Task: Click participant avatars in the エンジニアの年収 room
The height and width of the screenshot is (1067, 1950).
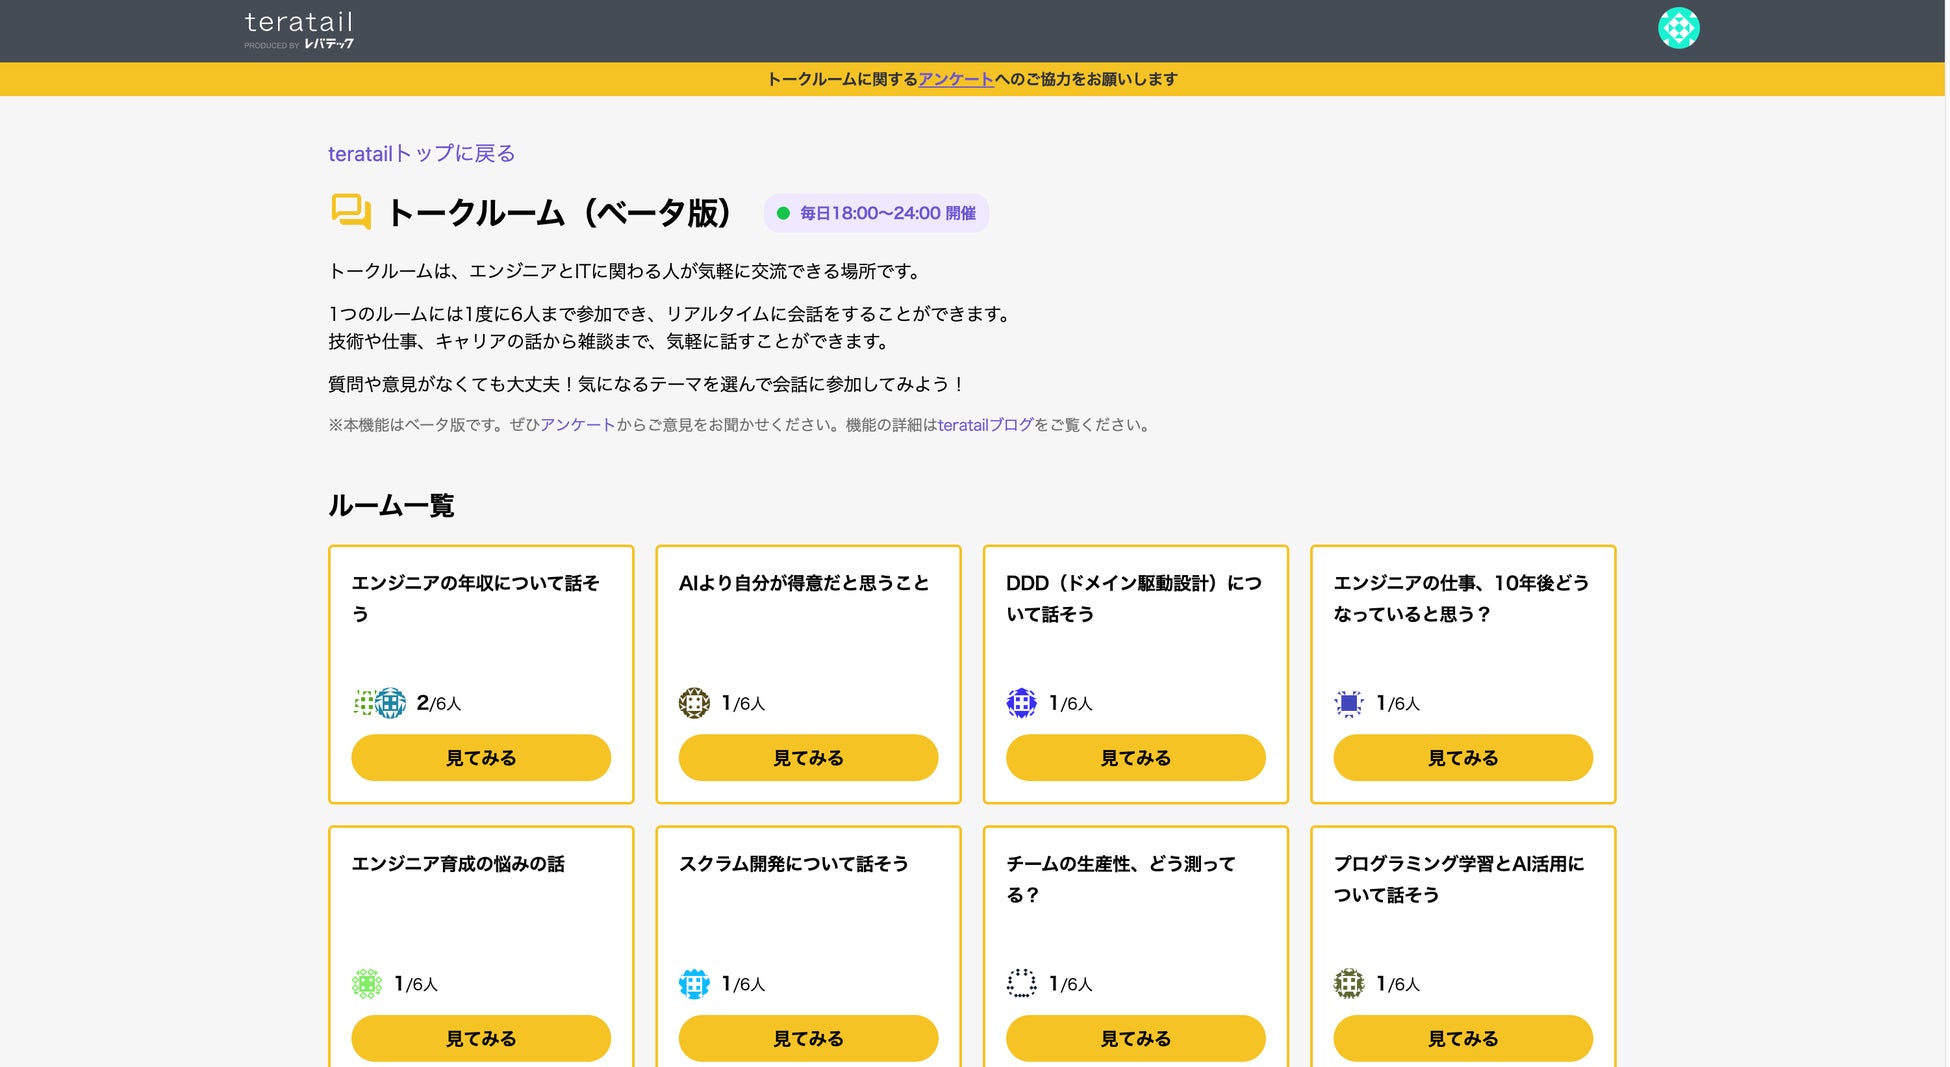Action: click(380, 703)
